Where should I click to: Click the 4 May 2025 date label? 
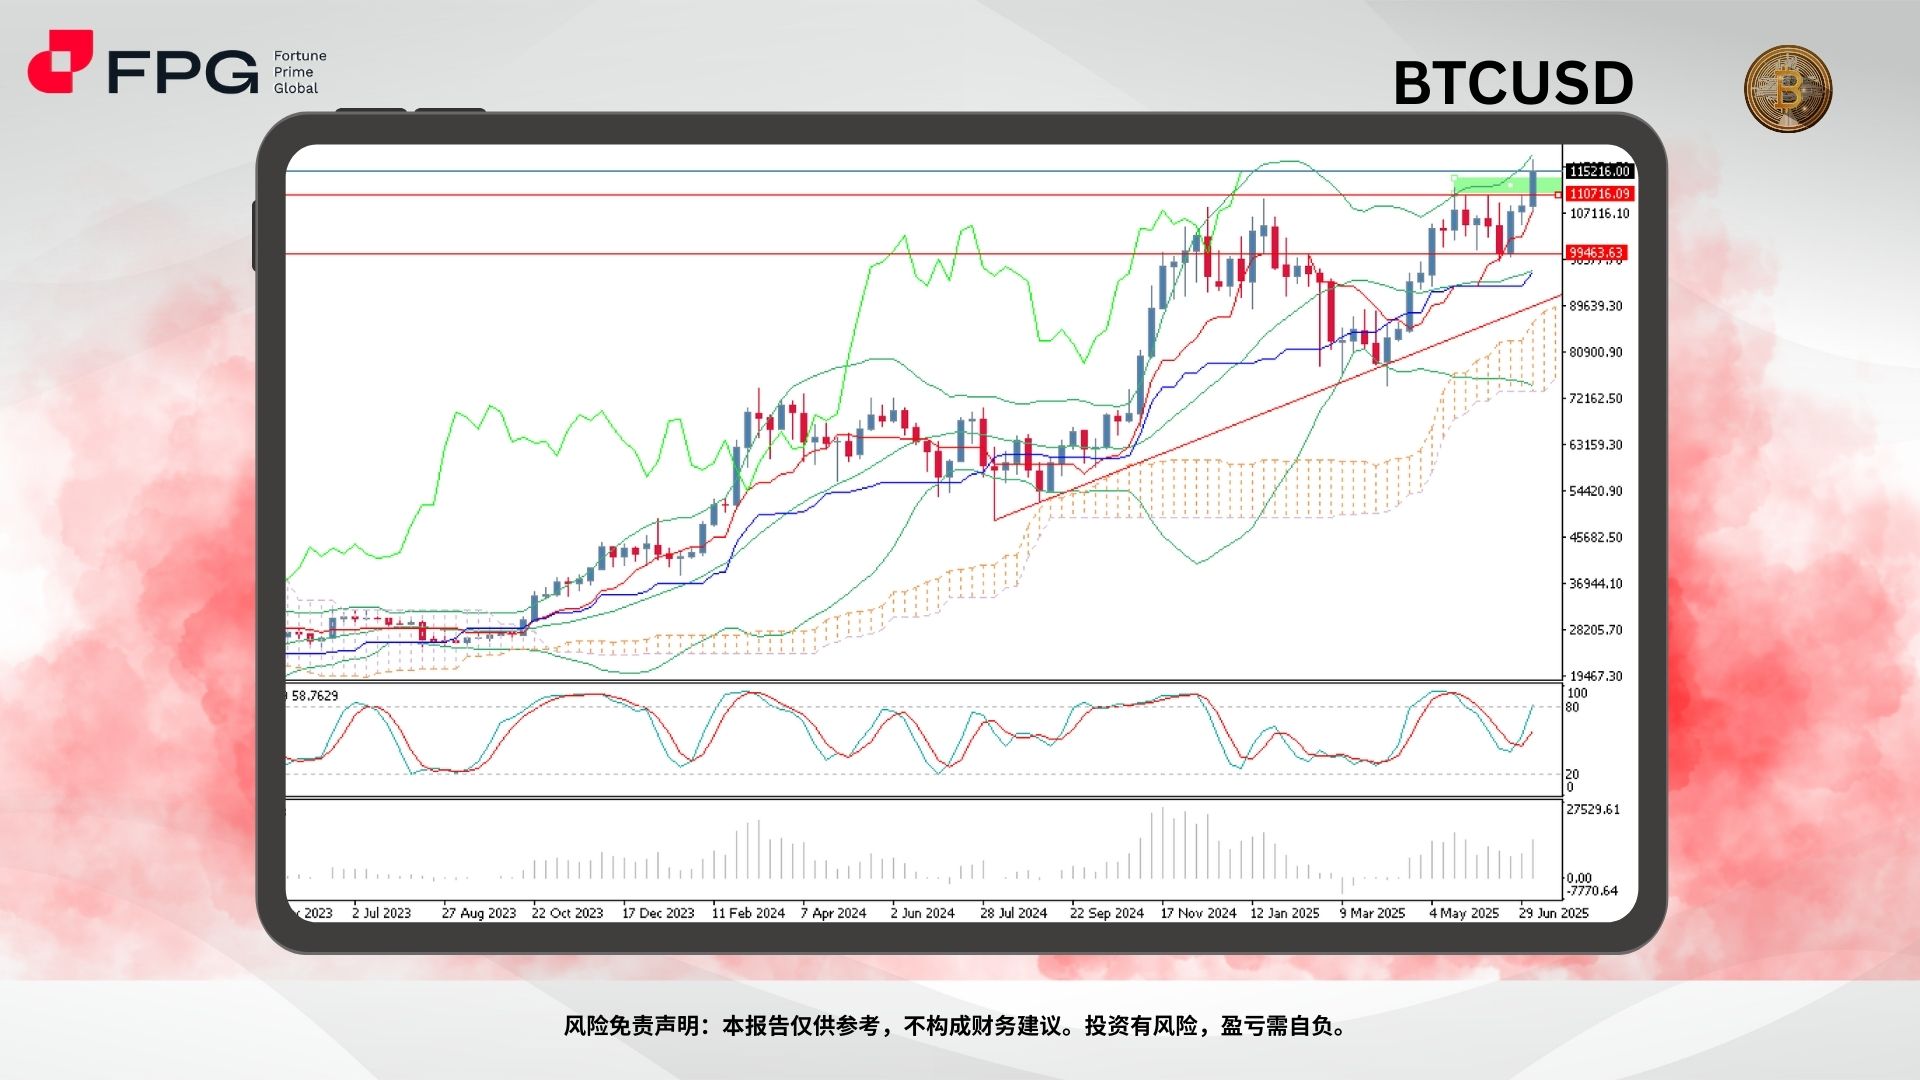1463,913
